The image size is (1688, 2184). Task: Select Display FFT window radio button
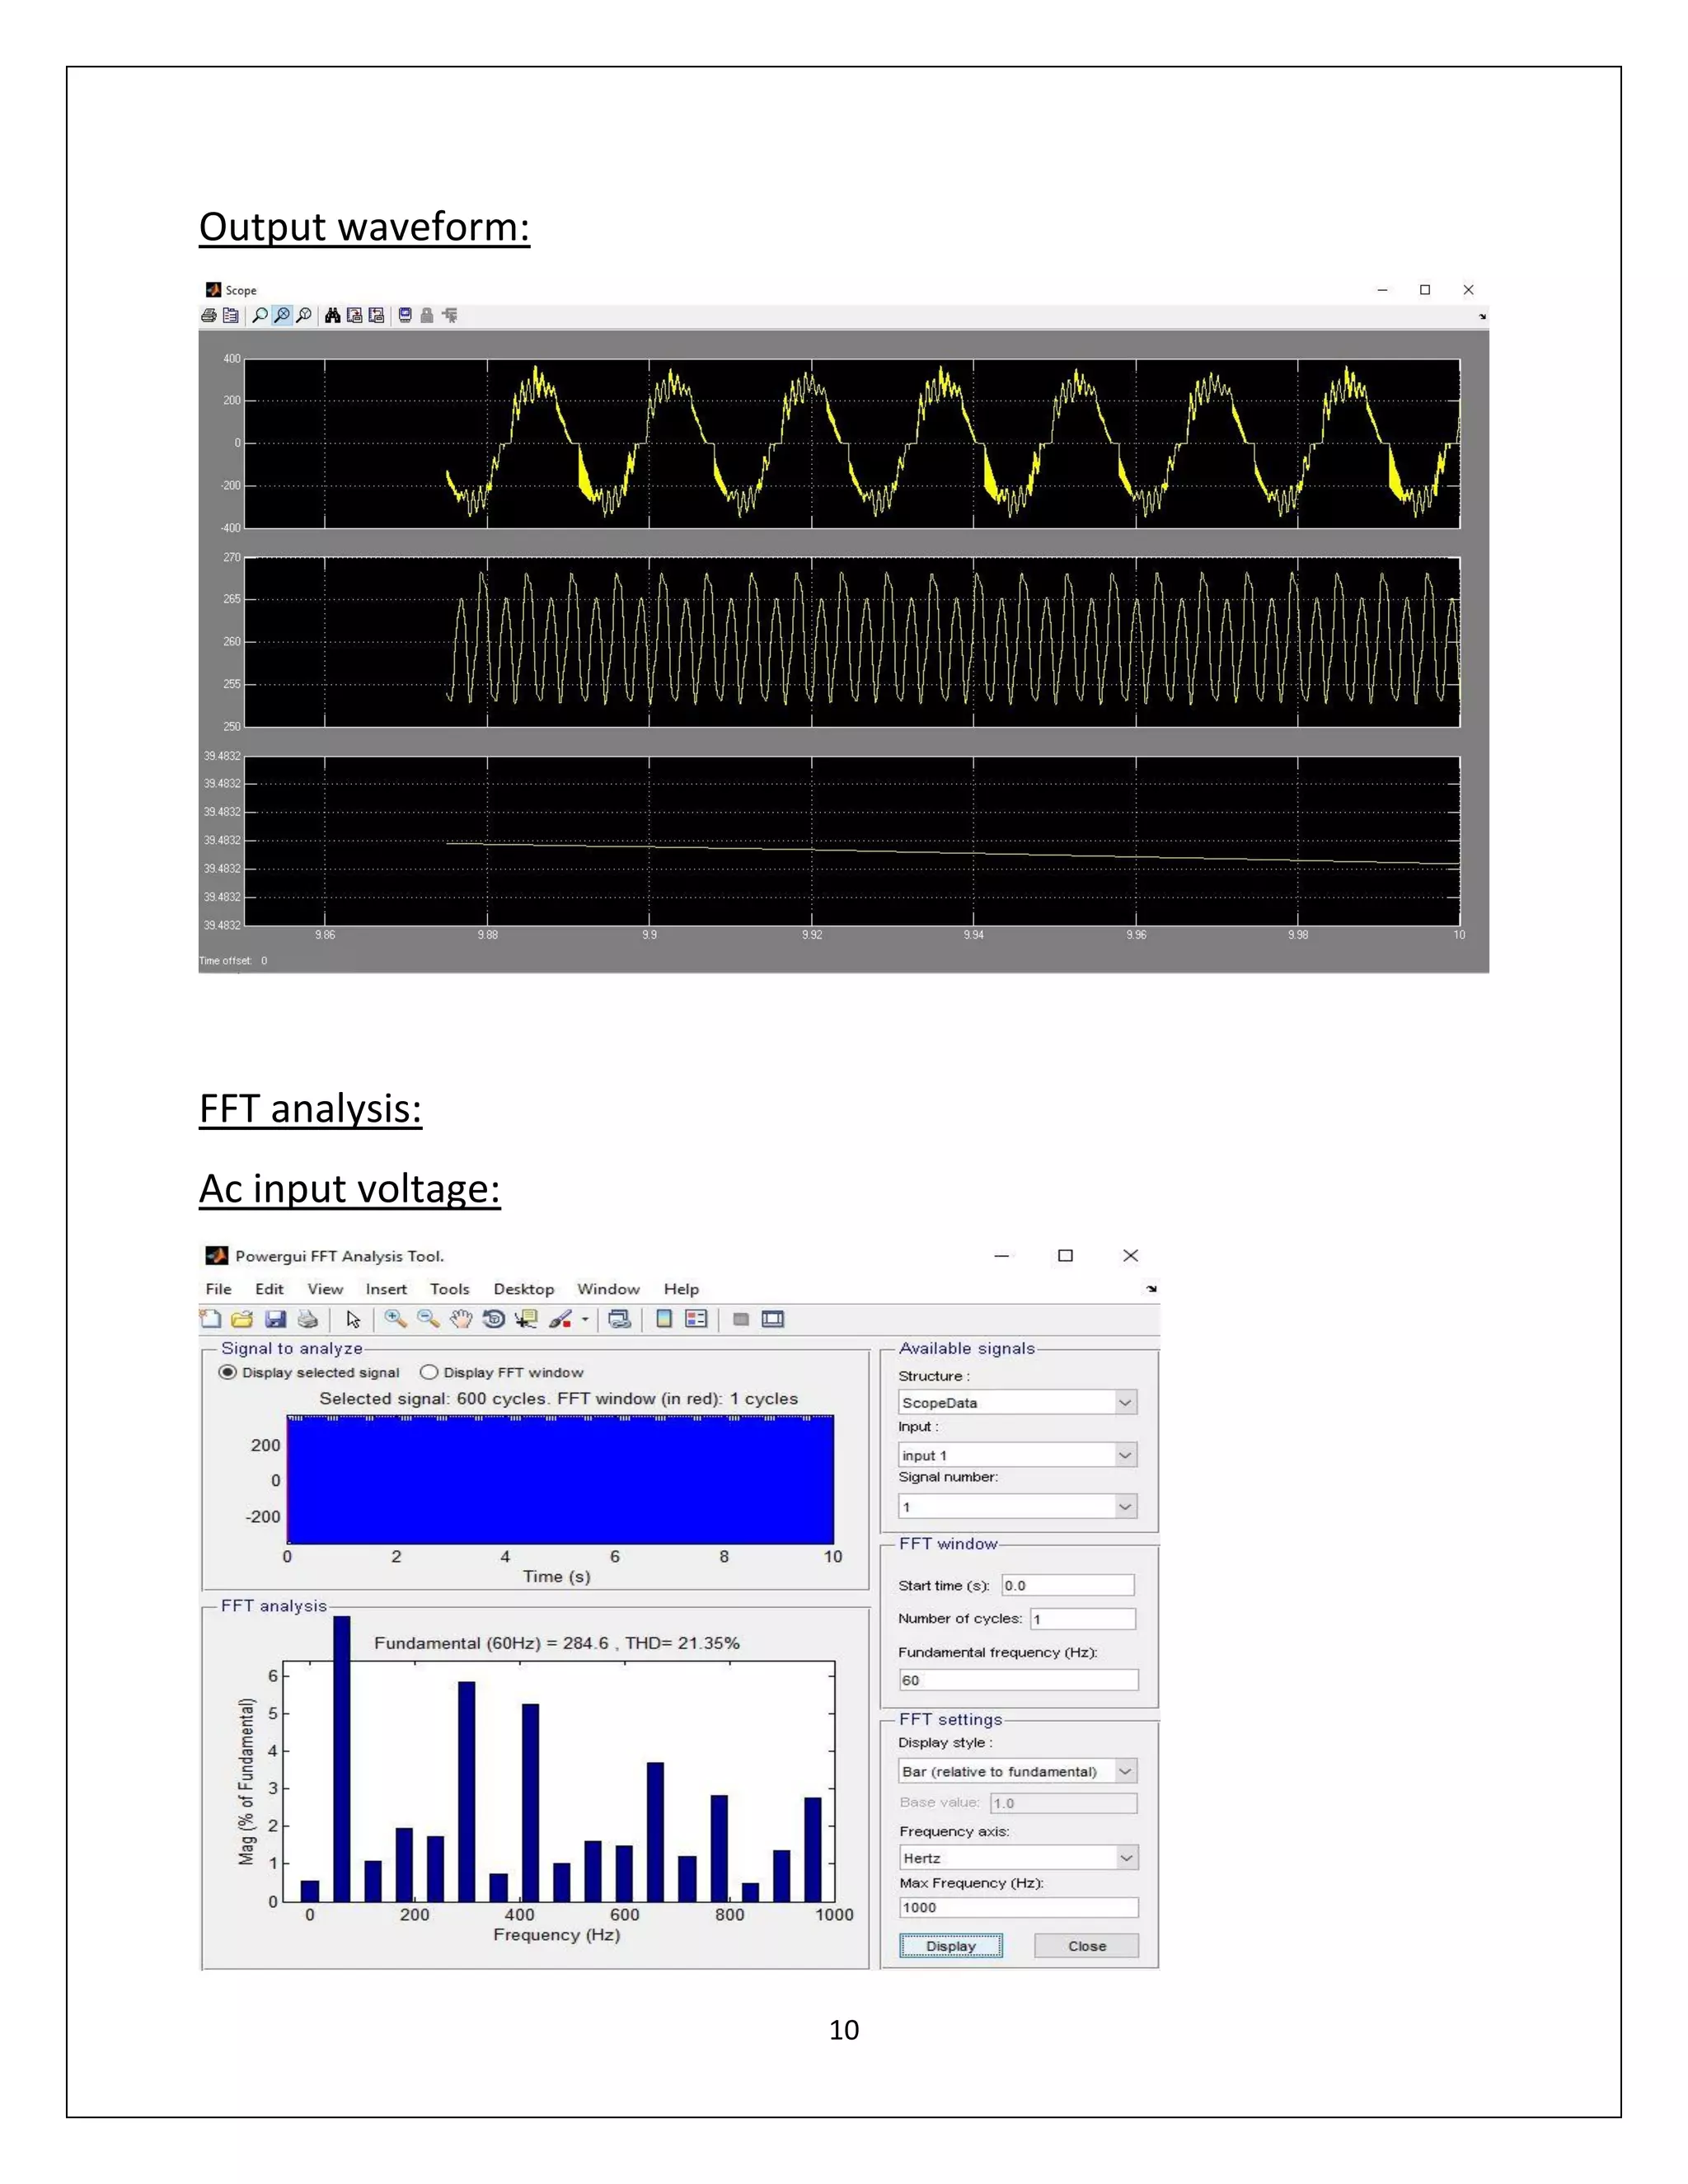tap(429, 1372)
